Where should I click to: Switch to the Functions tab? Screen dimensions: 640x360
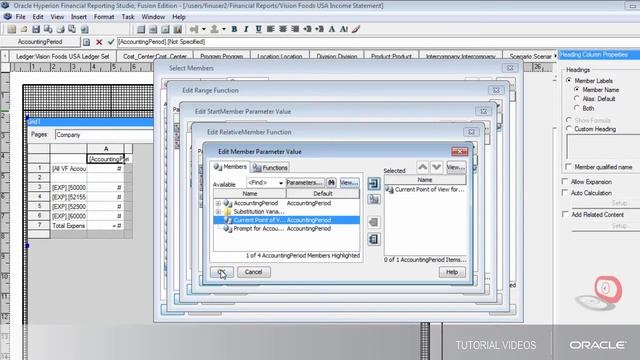click(x=270, y=168)
